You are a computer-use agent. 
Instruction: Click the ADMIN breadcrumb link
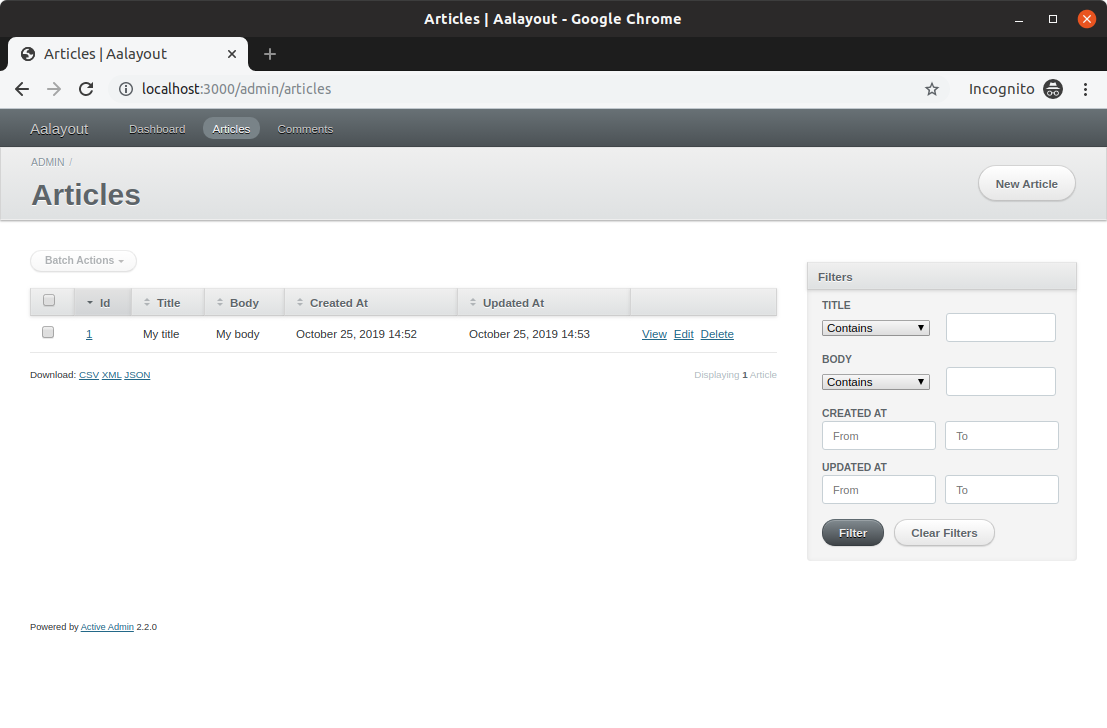pyautogui.click(x=47, y=162)
